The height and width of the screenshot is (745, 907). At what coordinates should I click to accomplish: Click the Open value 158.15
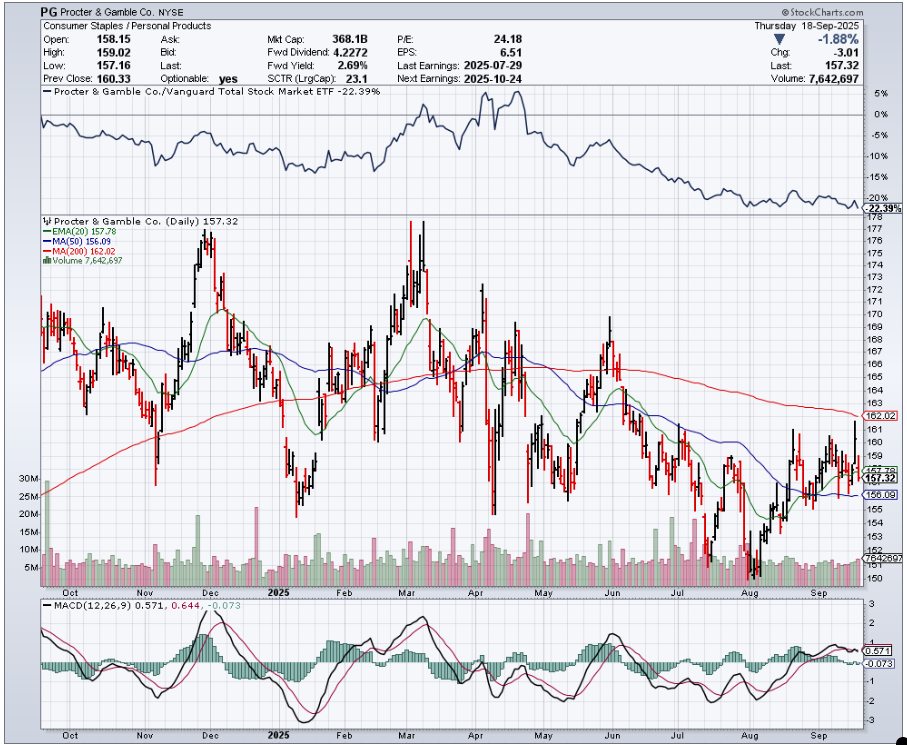(x=113, y=39)
